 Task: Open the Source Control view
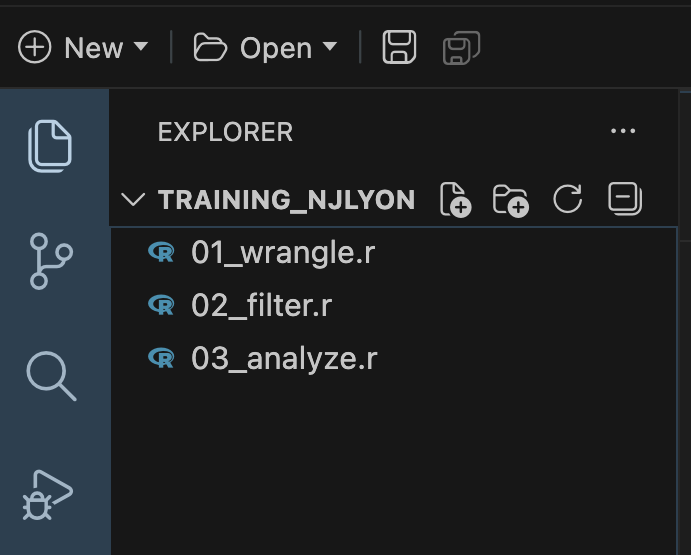50,260
